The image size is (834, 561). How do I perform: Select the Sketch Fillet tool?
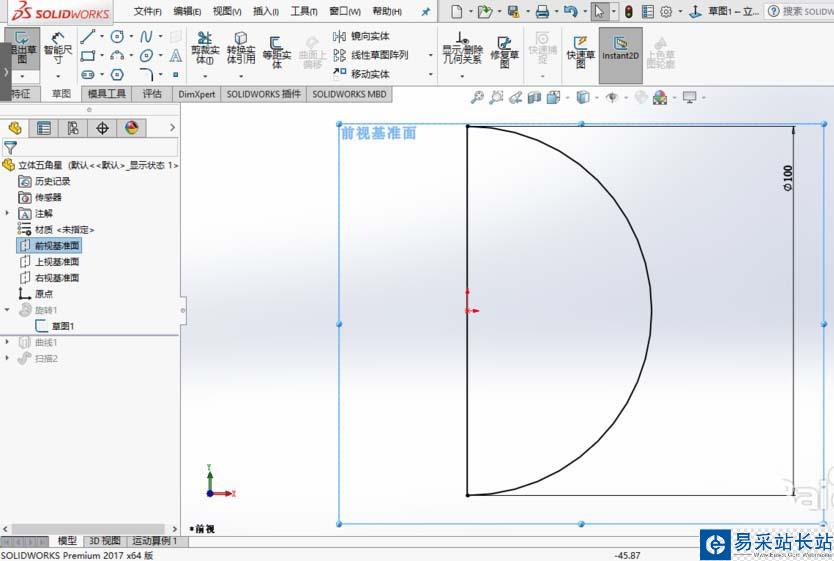(x=146, y=74)
